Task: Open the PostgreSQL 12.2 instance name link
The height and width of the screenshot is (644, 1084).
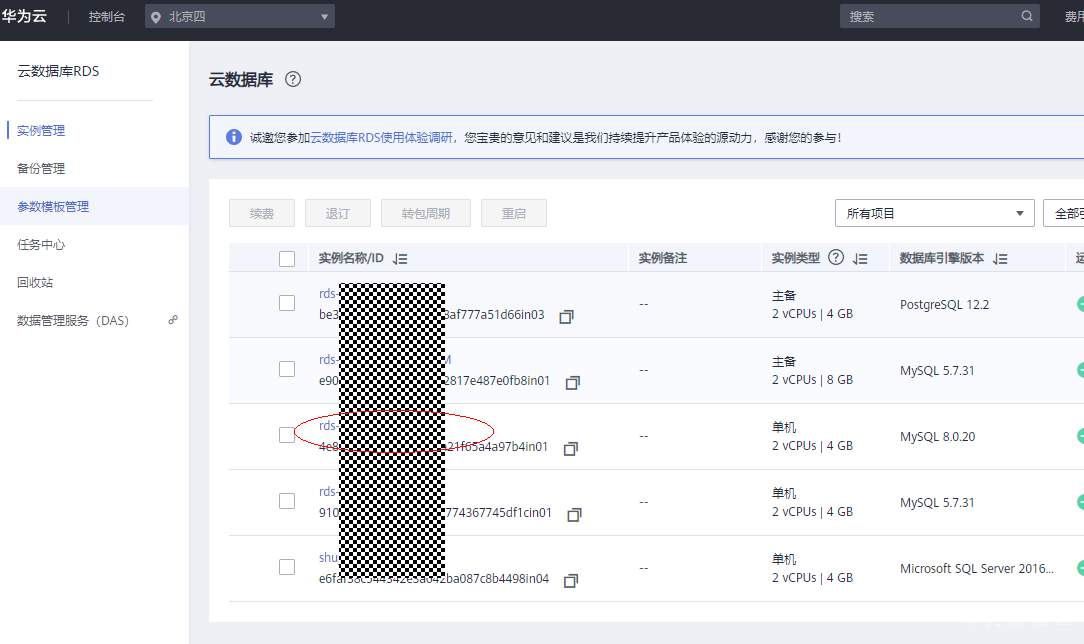Action: 328,294
